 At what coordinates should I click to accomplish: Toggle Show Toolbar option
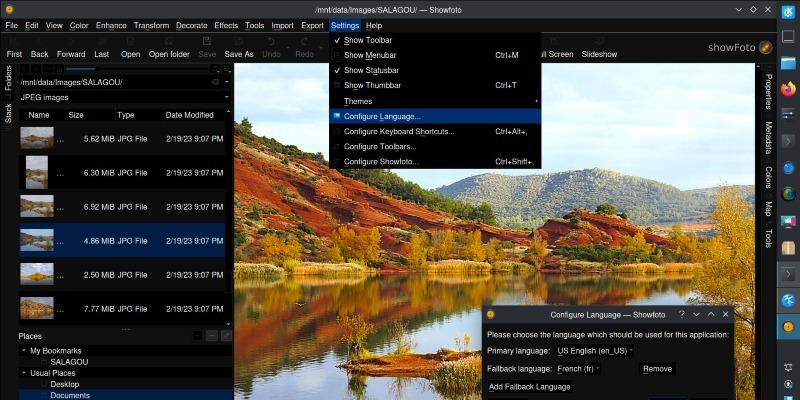pyautogui.click(x=368, y=40)
